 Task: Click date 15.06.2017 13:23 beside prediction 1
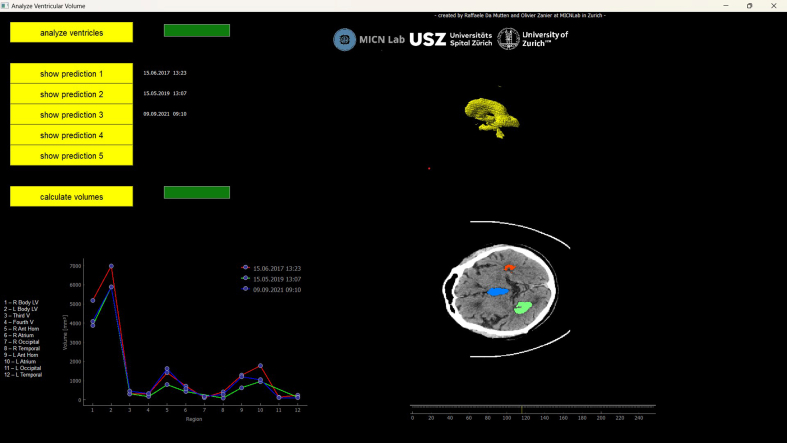(x=165, y=73)
